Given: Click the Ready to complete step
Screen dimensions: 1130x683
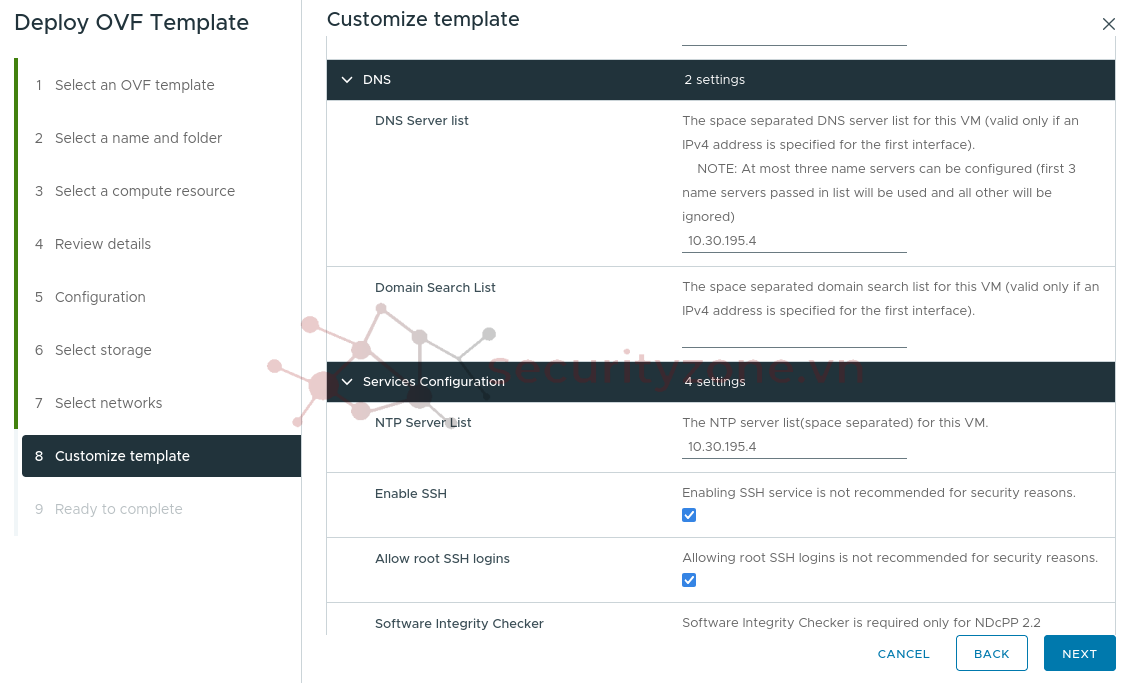Looking at the screenshot, I should (x=118, y=509).
